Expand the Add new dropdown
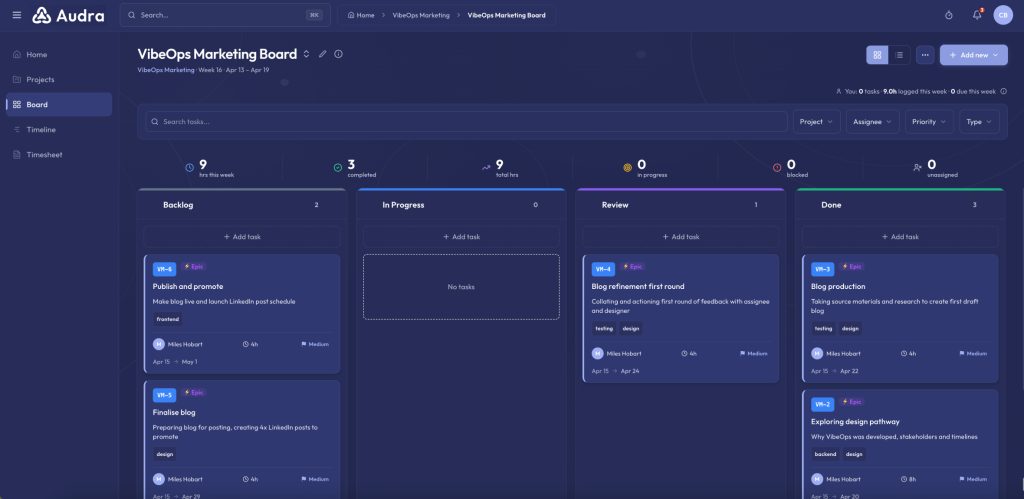1024x499 pixels. pos(974,55)
